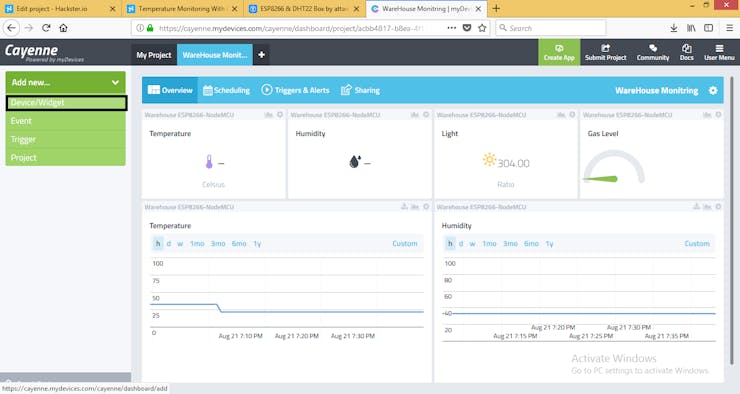
Task: Download data from Humidity line chart widget
Action: (697, 207)
